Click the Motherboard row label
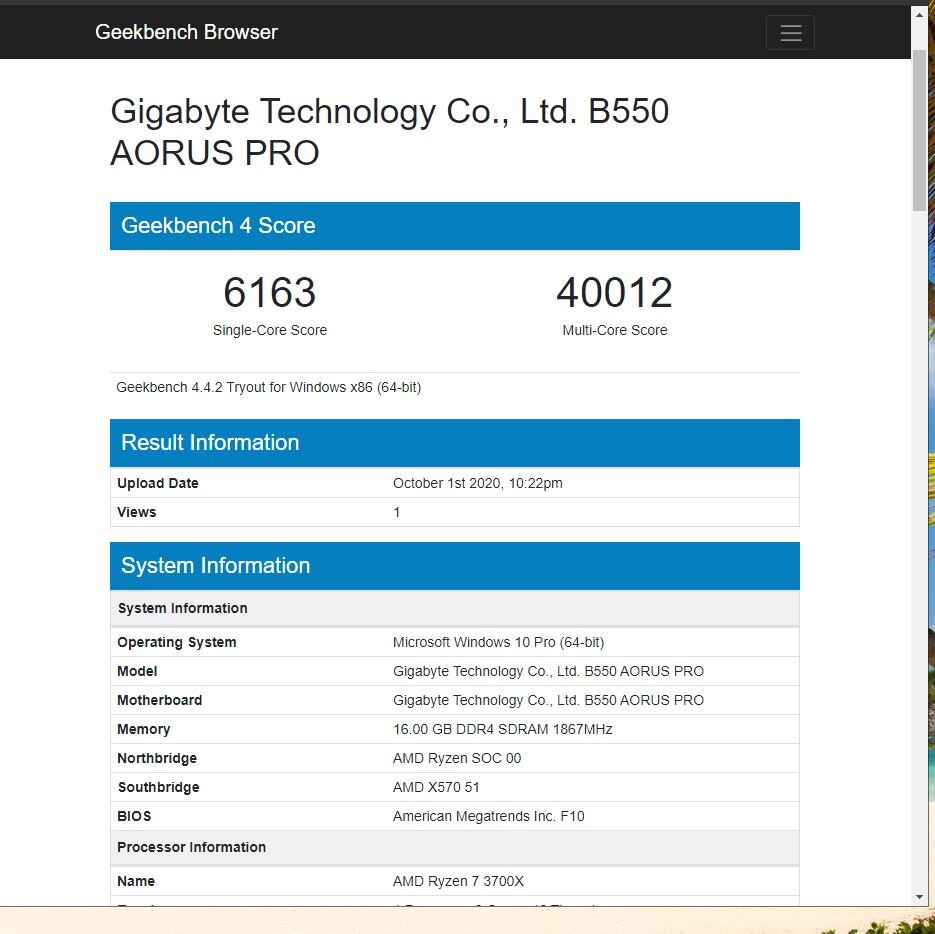This screenshot has width=935, height=934. 159,700
